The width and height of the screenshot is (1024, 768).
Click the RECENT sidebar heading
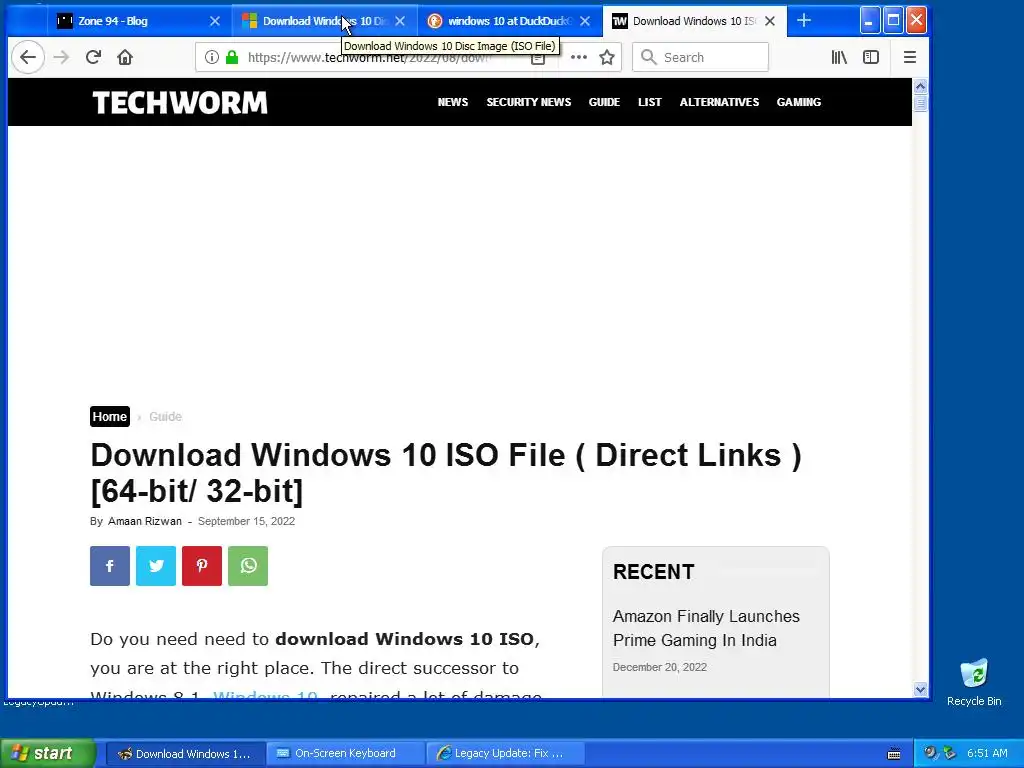(x=653, y=572)
